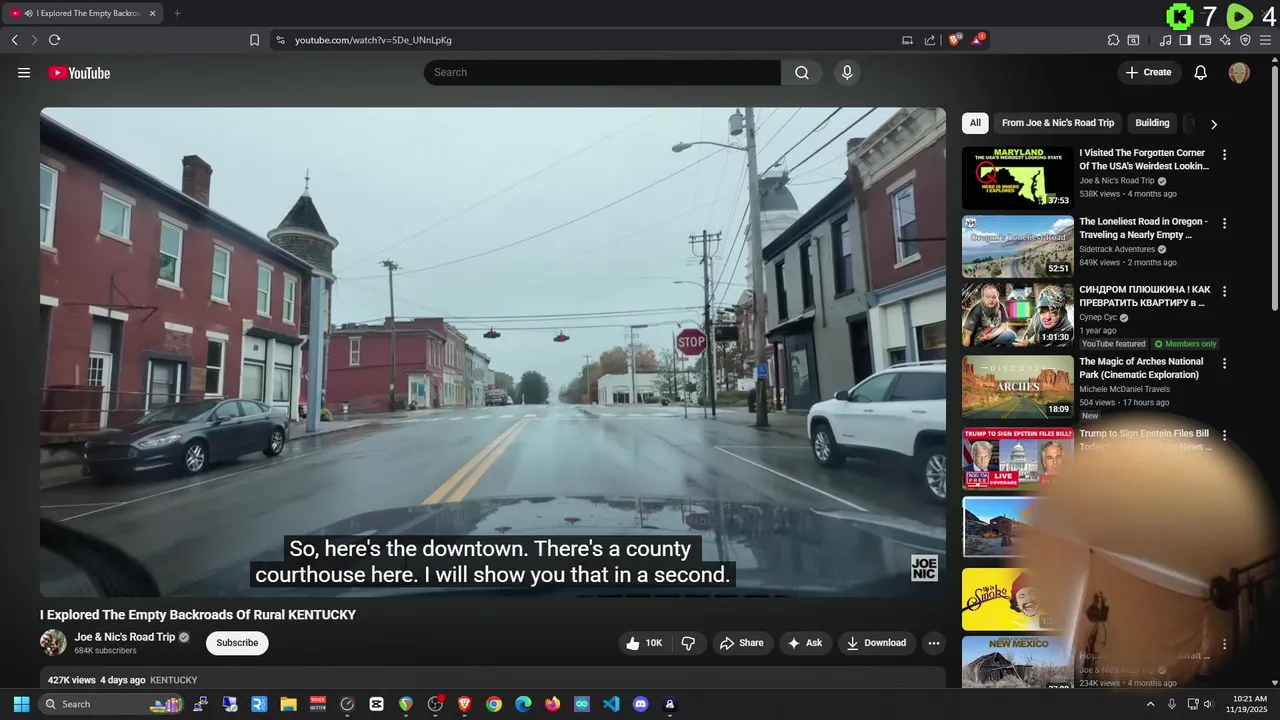Open the KENTUCKY hashtag link
The width and height of the screenshot is (1280, 720).
[x=173, y=680]
